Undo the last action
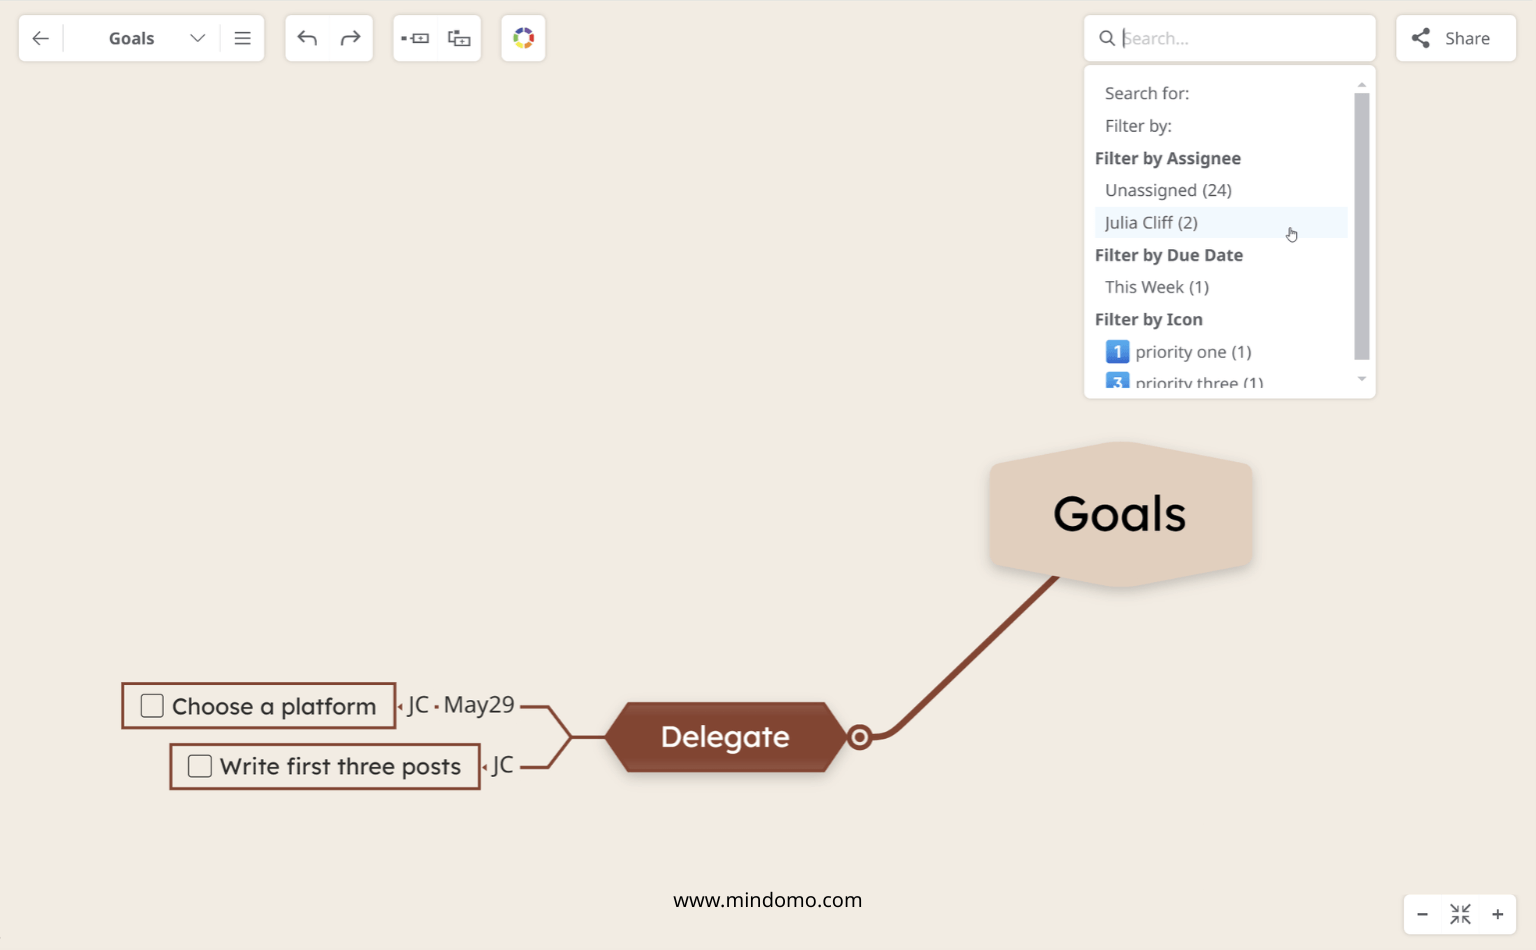The image size is (1536, 950). tap(307, 38)
